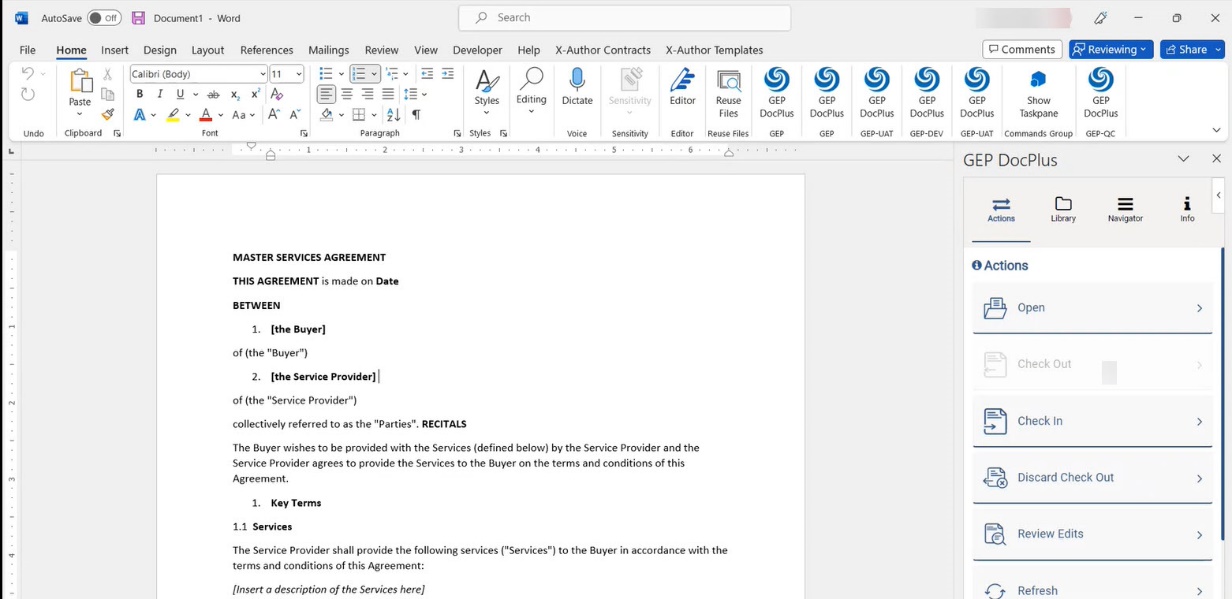Screen dimensions: 1232x599
Task: Click the Reuse Files icon
Action: pyautogui.click(x=728, y=82)
